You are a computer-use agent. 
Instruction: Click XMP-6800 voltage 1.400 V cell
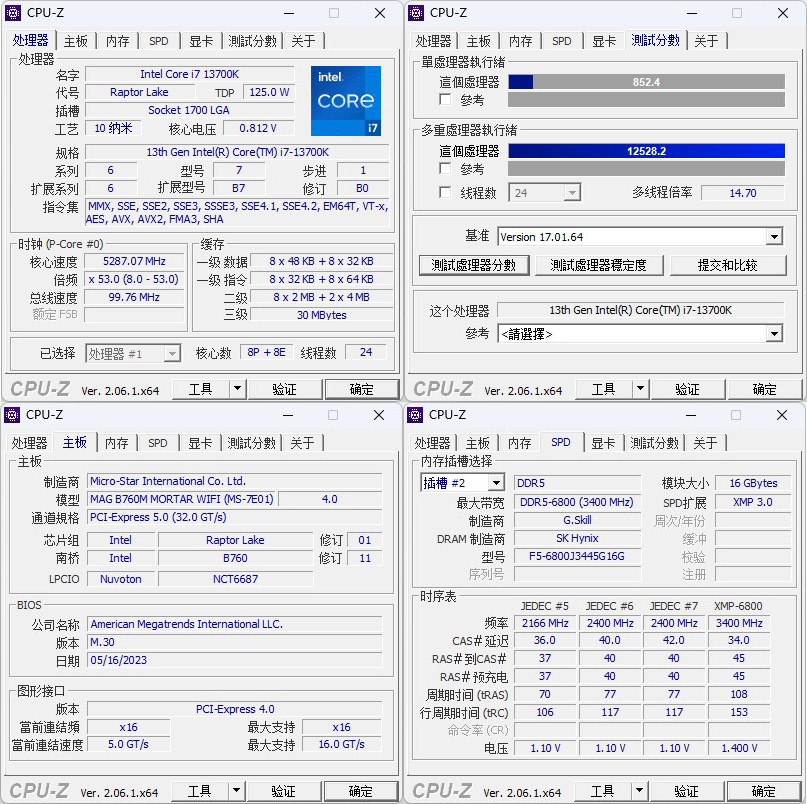[x=739, y=748]
